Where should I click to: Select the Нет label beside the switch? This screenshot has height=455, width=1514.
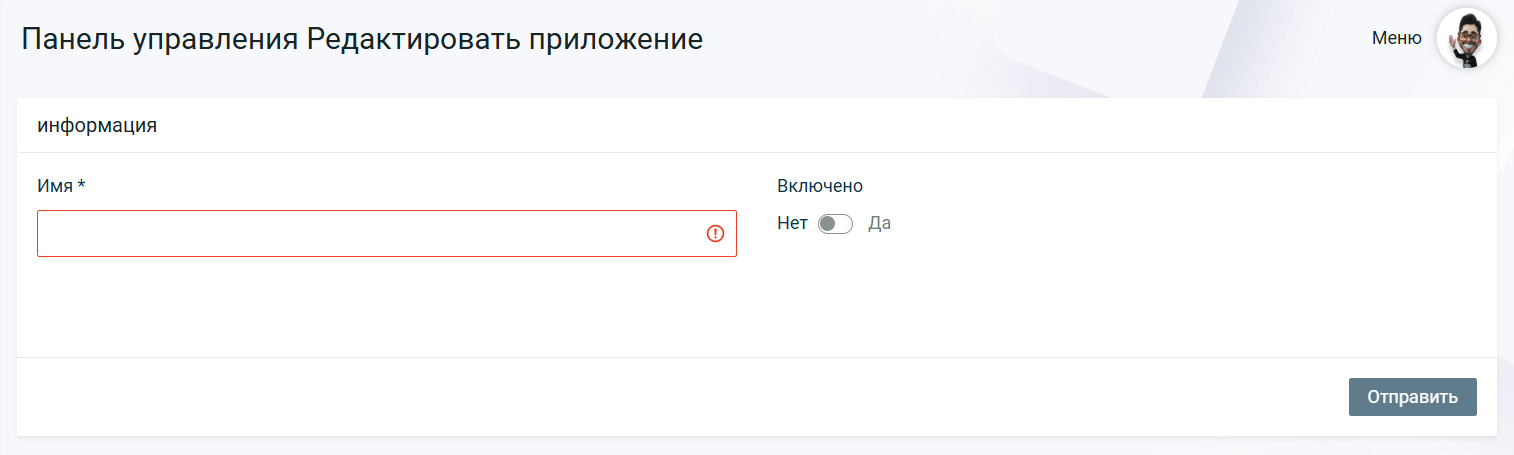point(792,224)
